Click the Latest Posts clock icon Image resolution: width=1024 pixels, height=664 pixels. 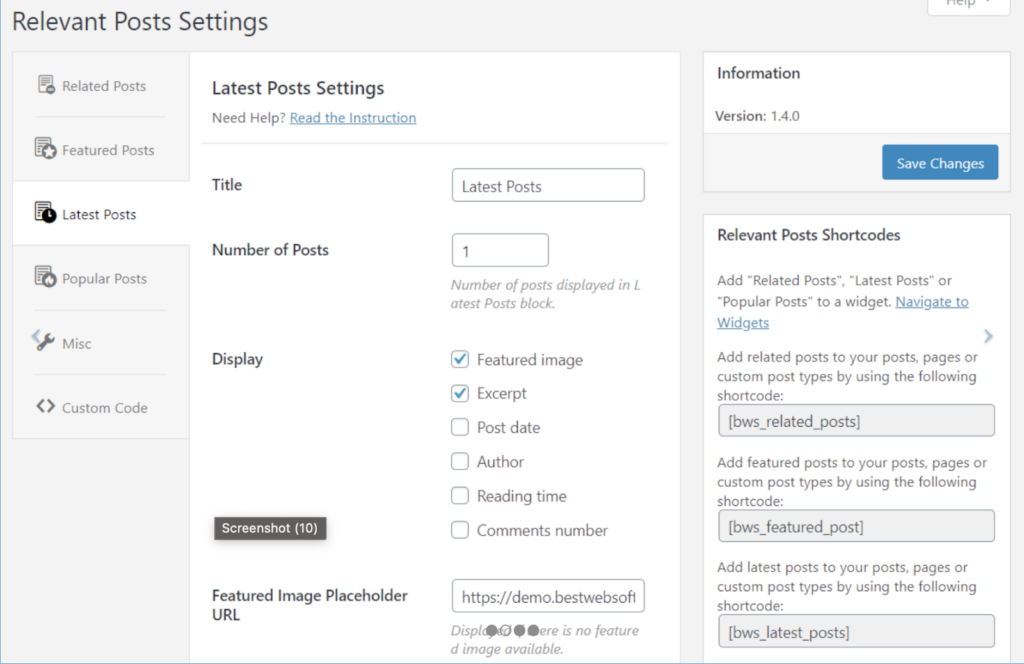click(x=45, y=213)
